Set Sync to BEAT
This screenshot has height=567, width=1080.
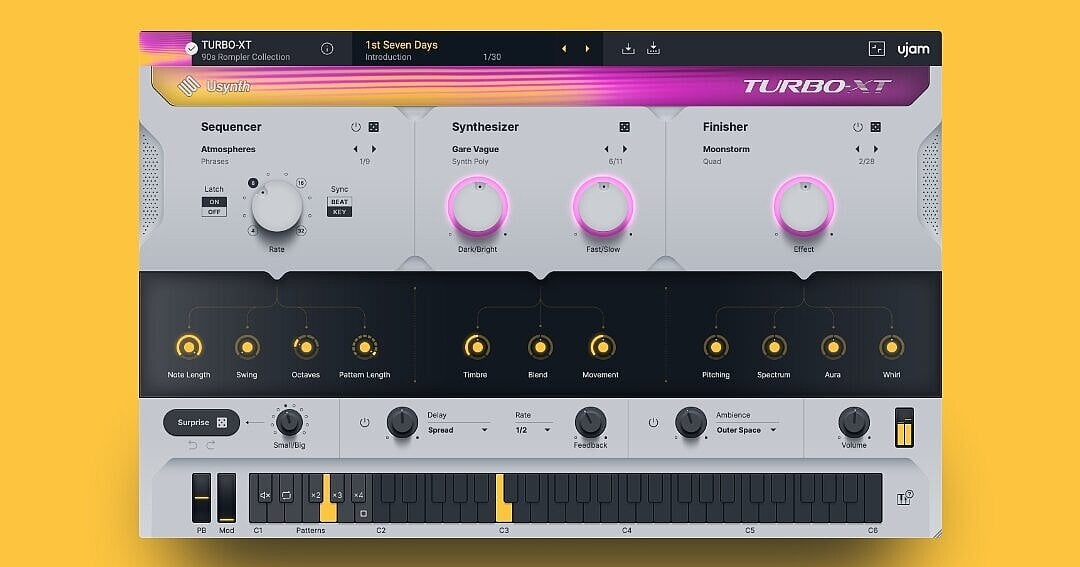[x=340, y=201]
